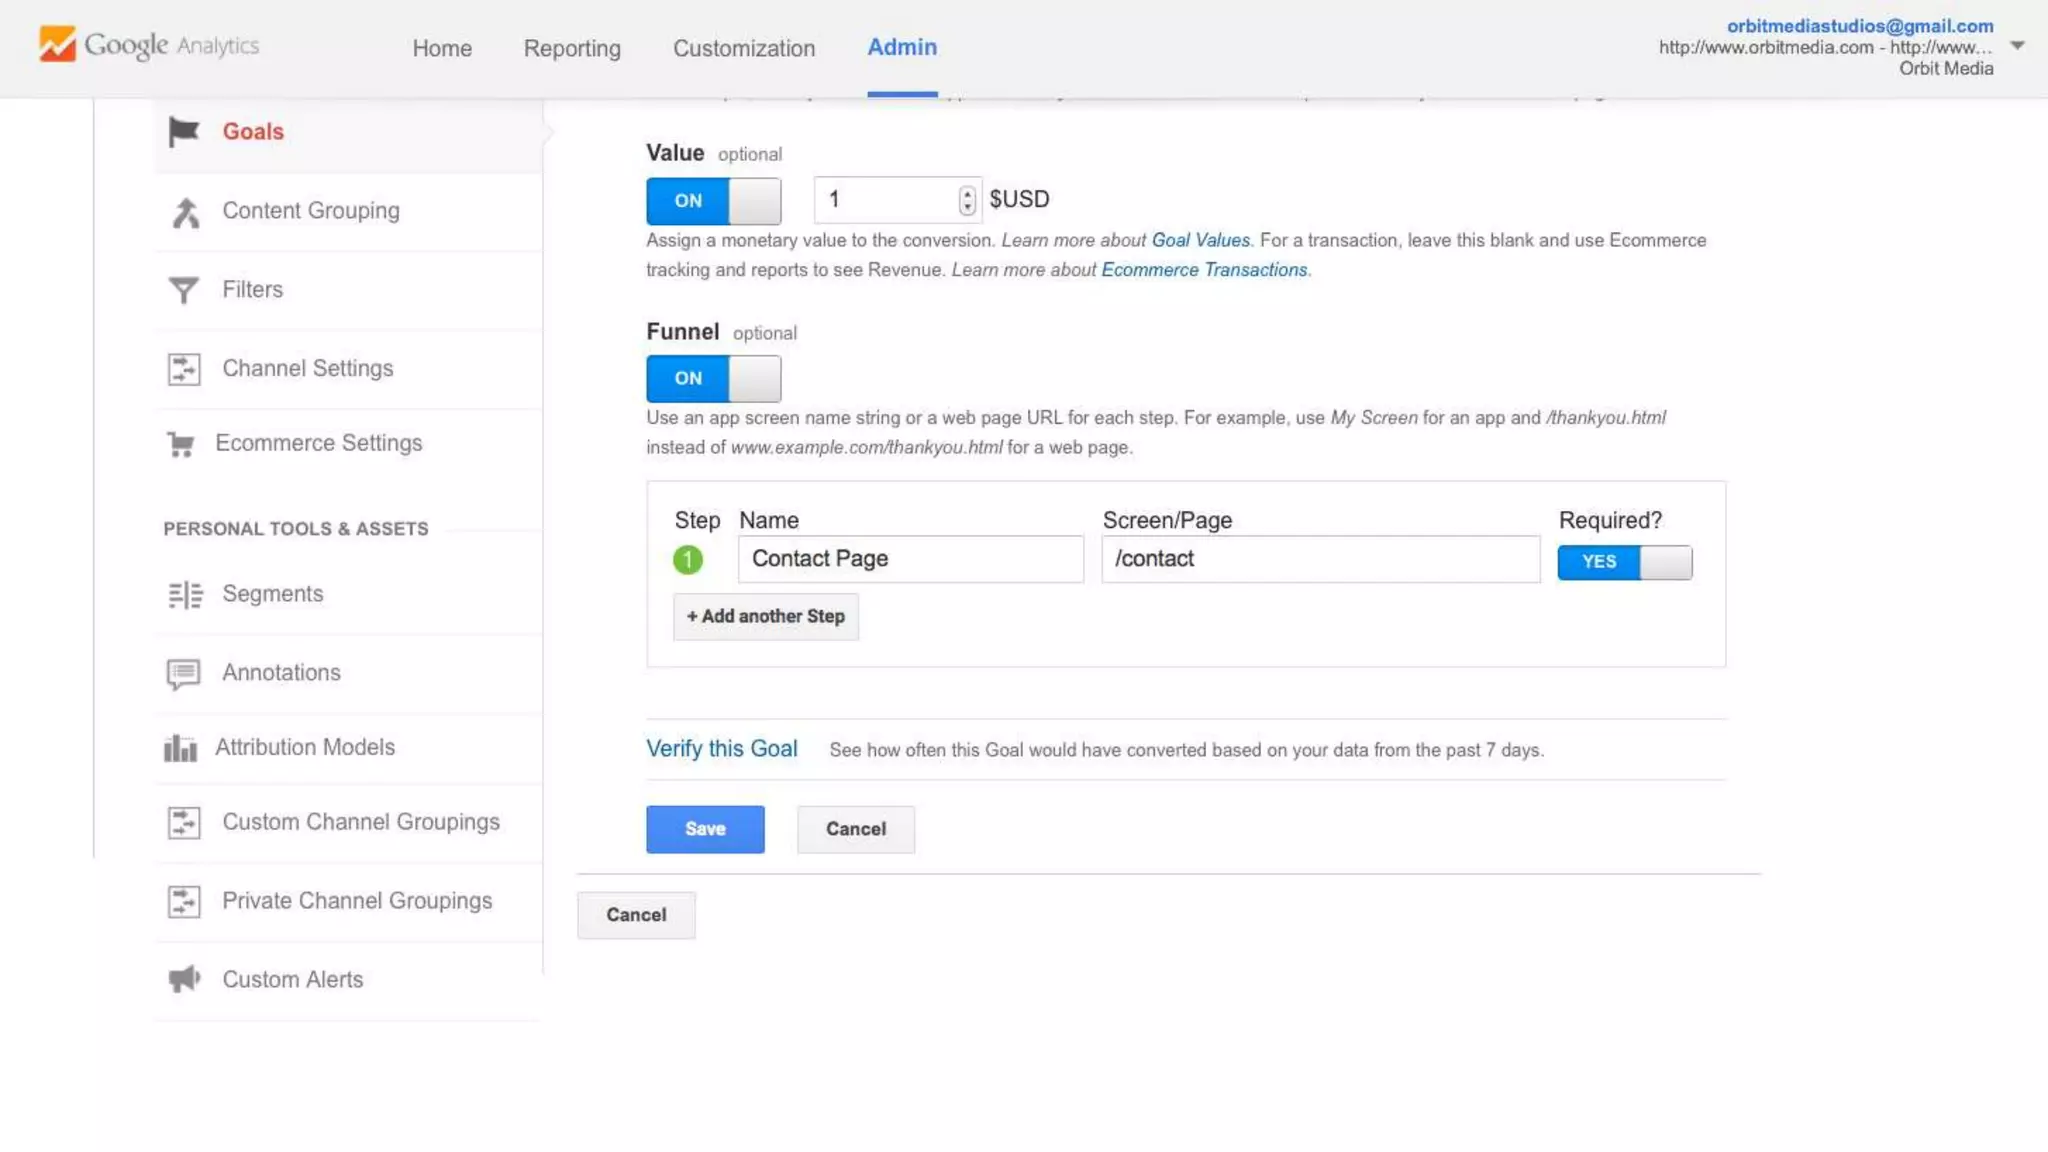This screenshot has width=2048, height=1152.
Task: Open the Reporting tab
Action: click(572, 48)
